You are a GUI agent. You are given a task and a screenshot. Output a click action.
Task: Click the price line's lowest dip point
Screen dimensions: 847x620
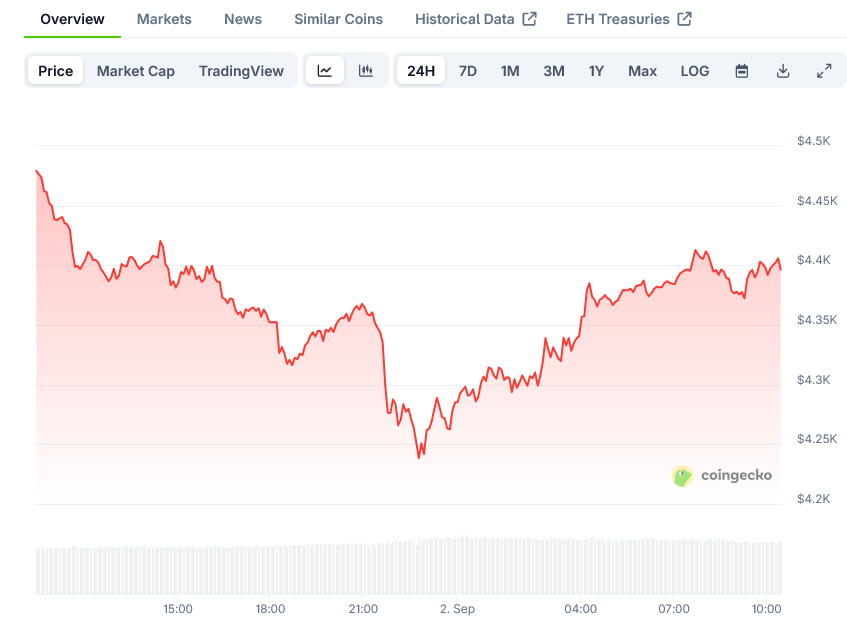(x=420, y=457)
